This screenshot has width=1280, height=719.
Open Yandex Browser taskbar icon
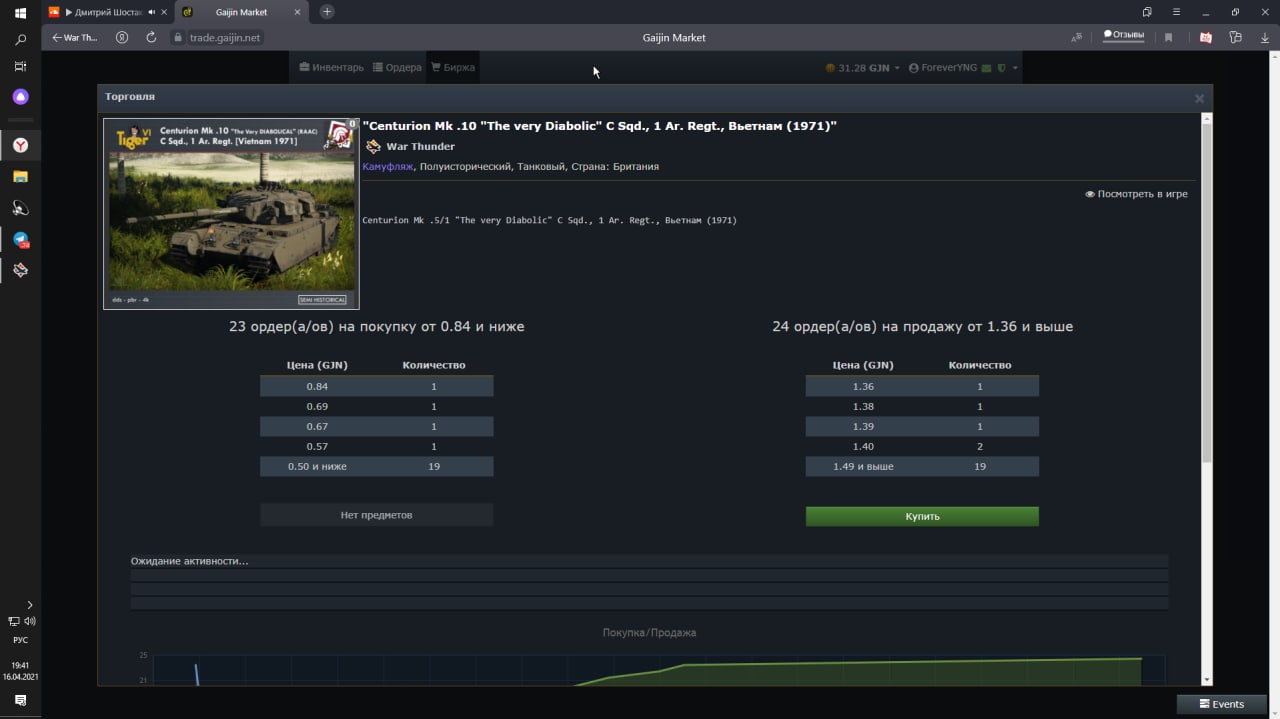pos(20,145)
